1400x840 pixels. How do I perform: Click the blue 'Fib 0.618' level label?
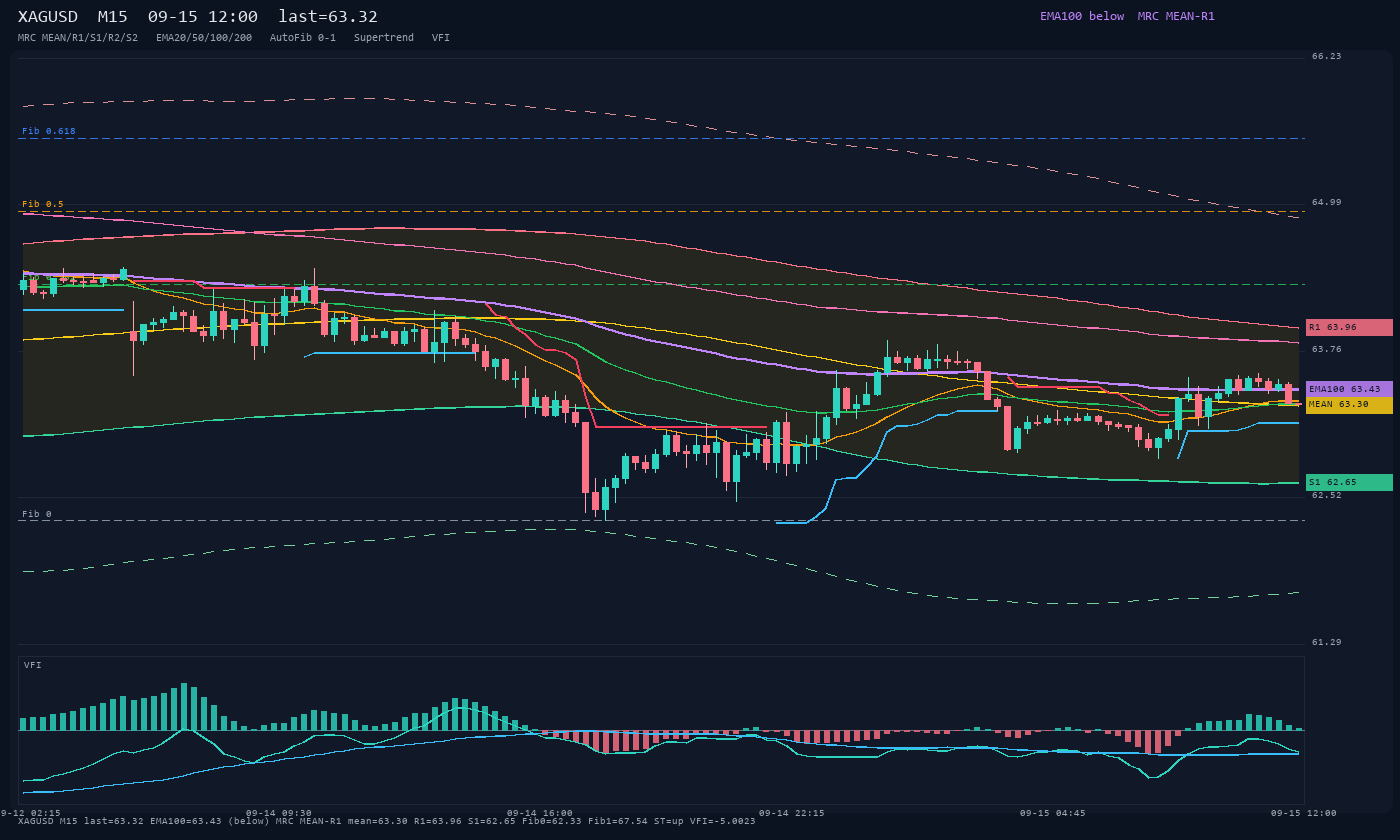(49, 131)
